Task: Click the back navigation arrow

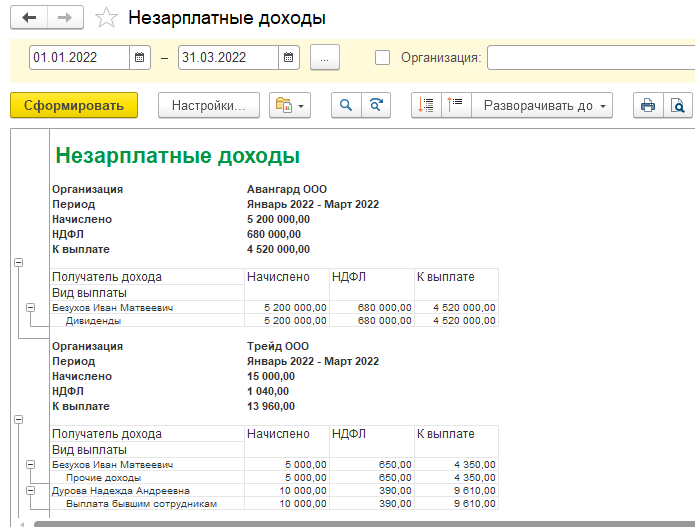Action: [29, 18]
